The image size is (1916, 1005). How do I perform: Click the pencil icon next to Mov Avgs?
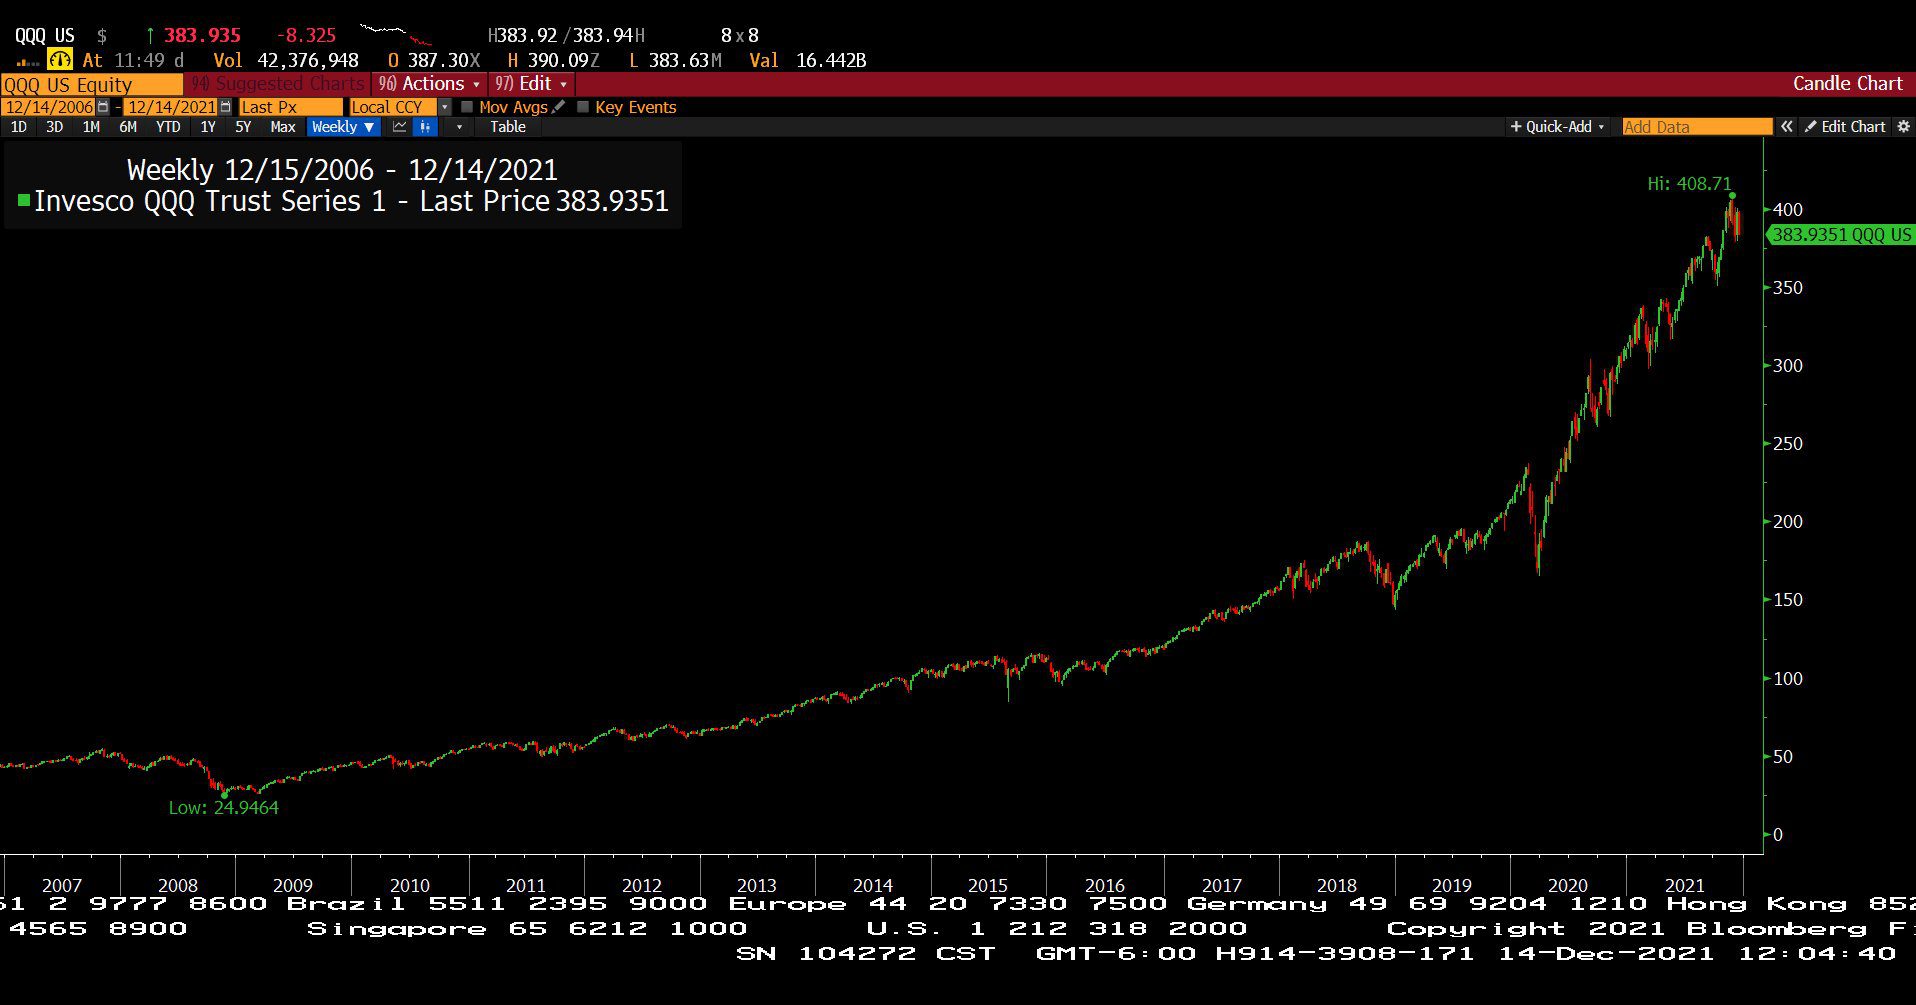click(558, 107)
